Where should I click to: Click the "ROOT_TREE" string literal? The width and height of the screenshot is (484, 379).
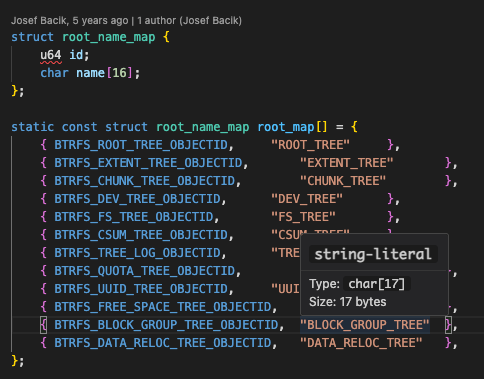pyautogui.click(x=310, y=145)
